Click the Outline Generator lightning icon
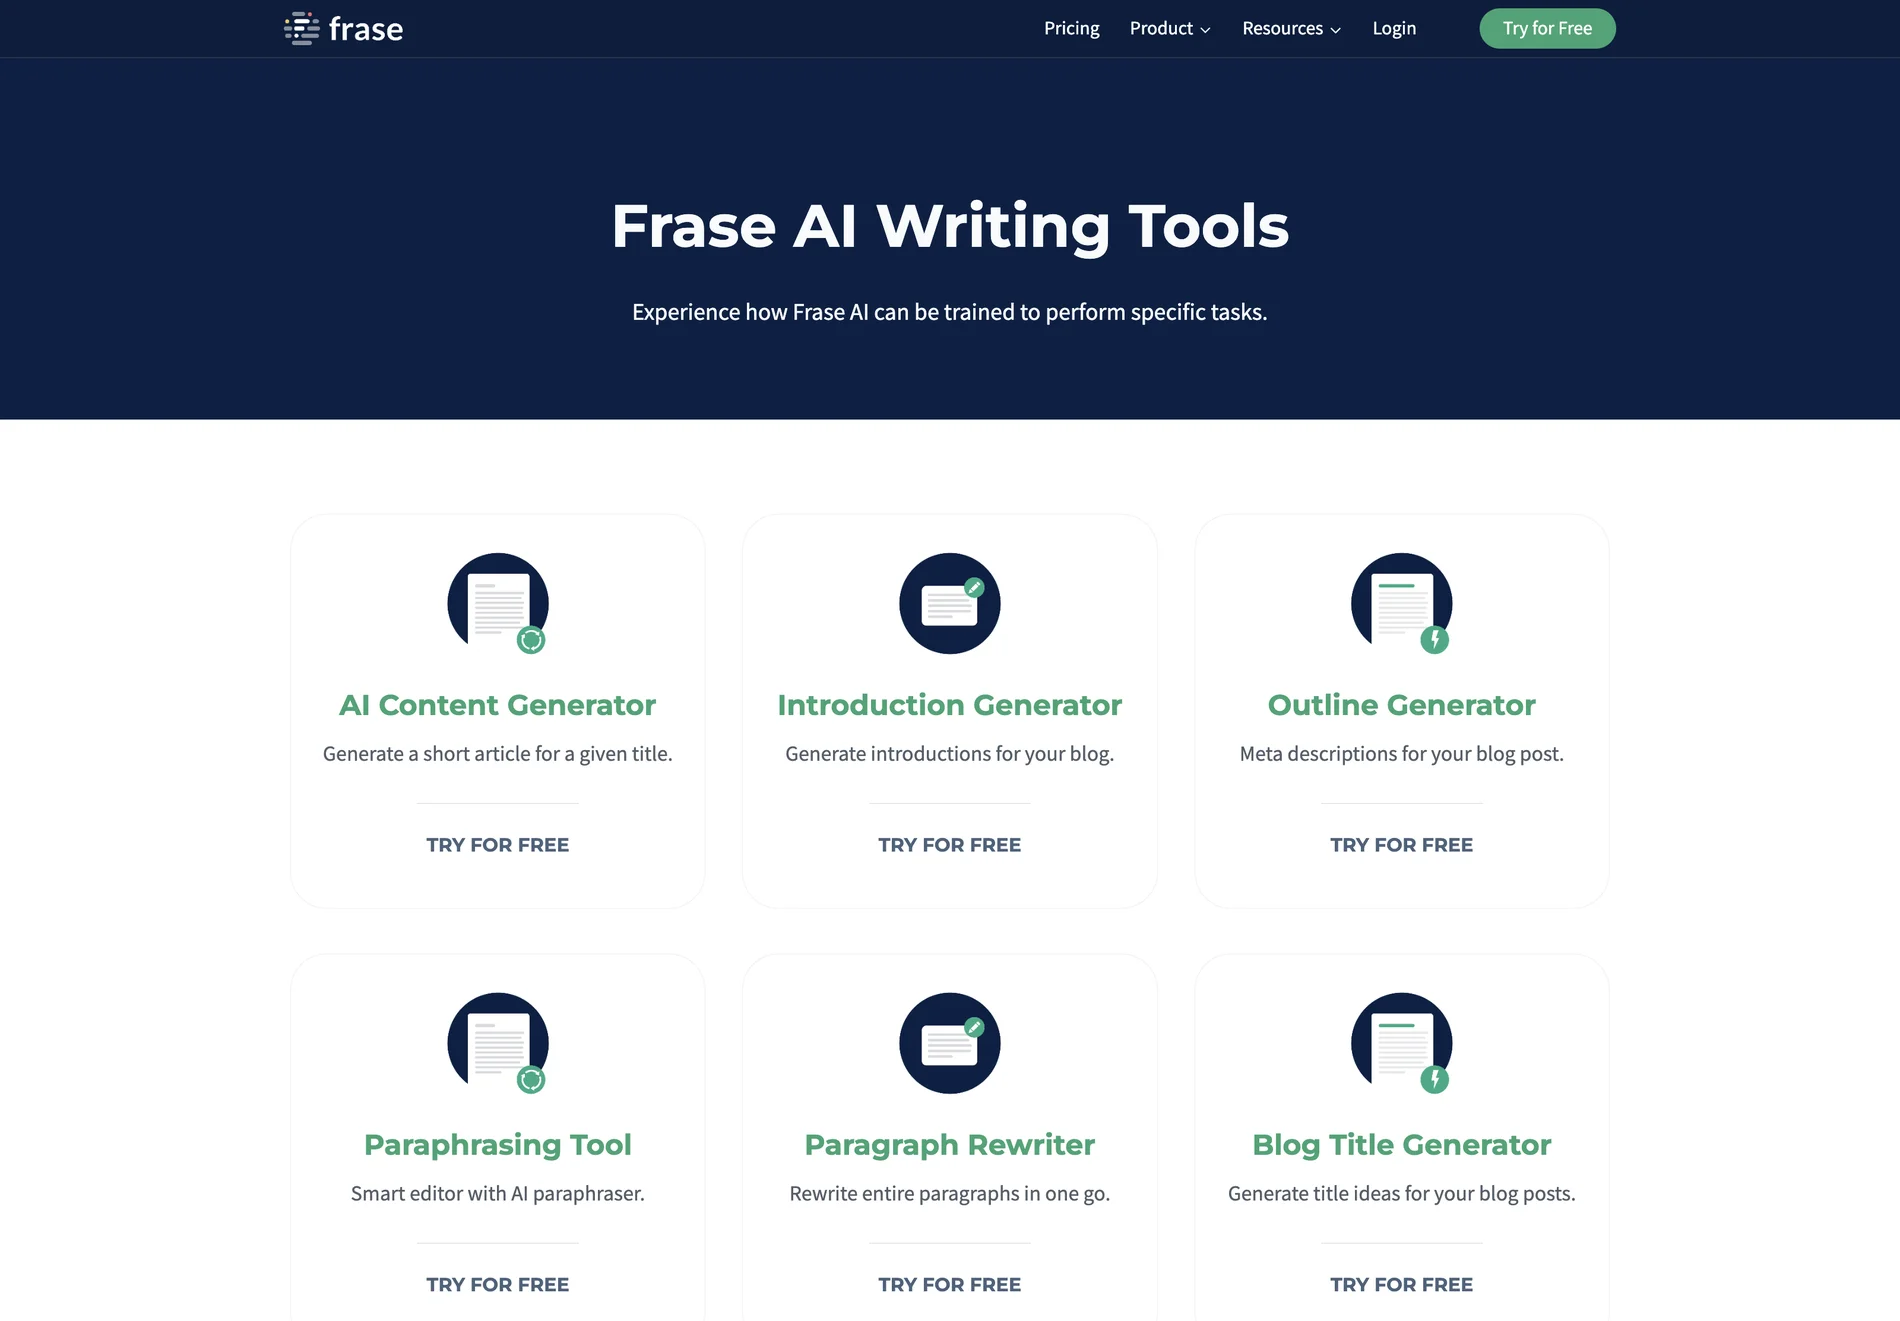This screenshot has width=1900, height=1321. tap(1435, 640)
